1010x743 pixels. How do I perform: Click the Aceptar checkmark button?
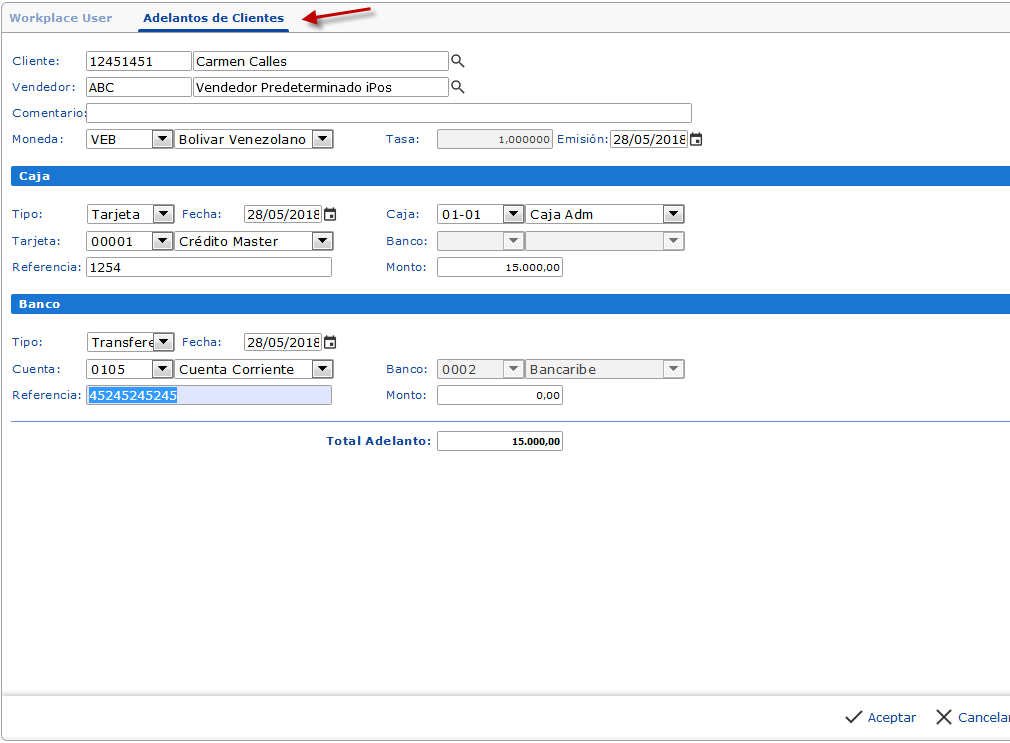(x=880, y=717)
